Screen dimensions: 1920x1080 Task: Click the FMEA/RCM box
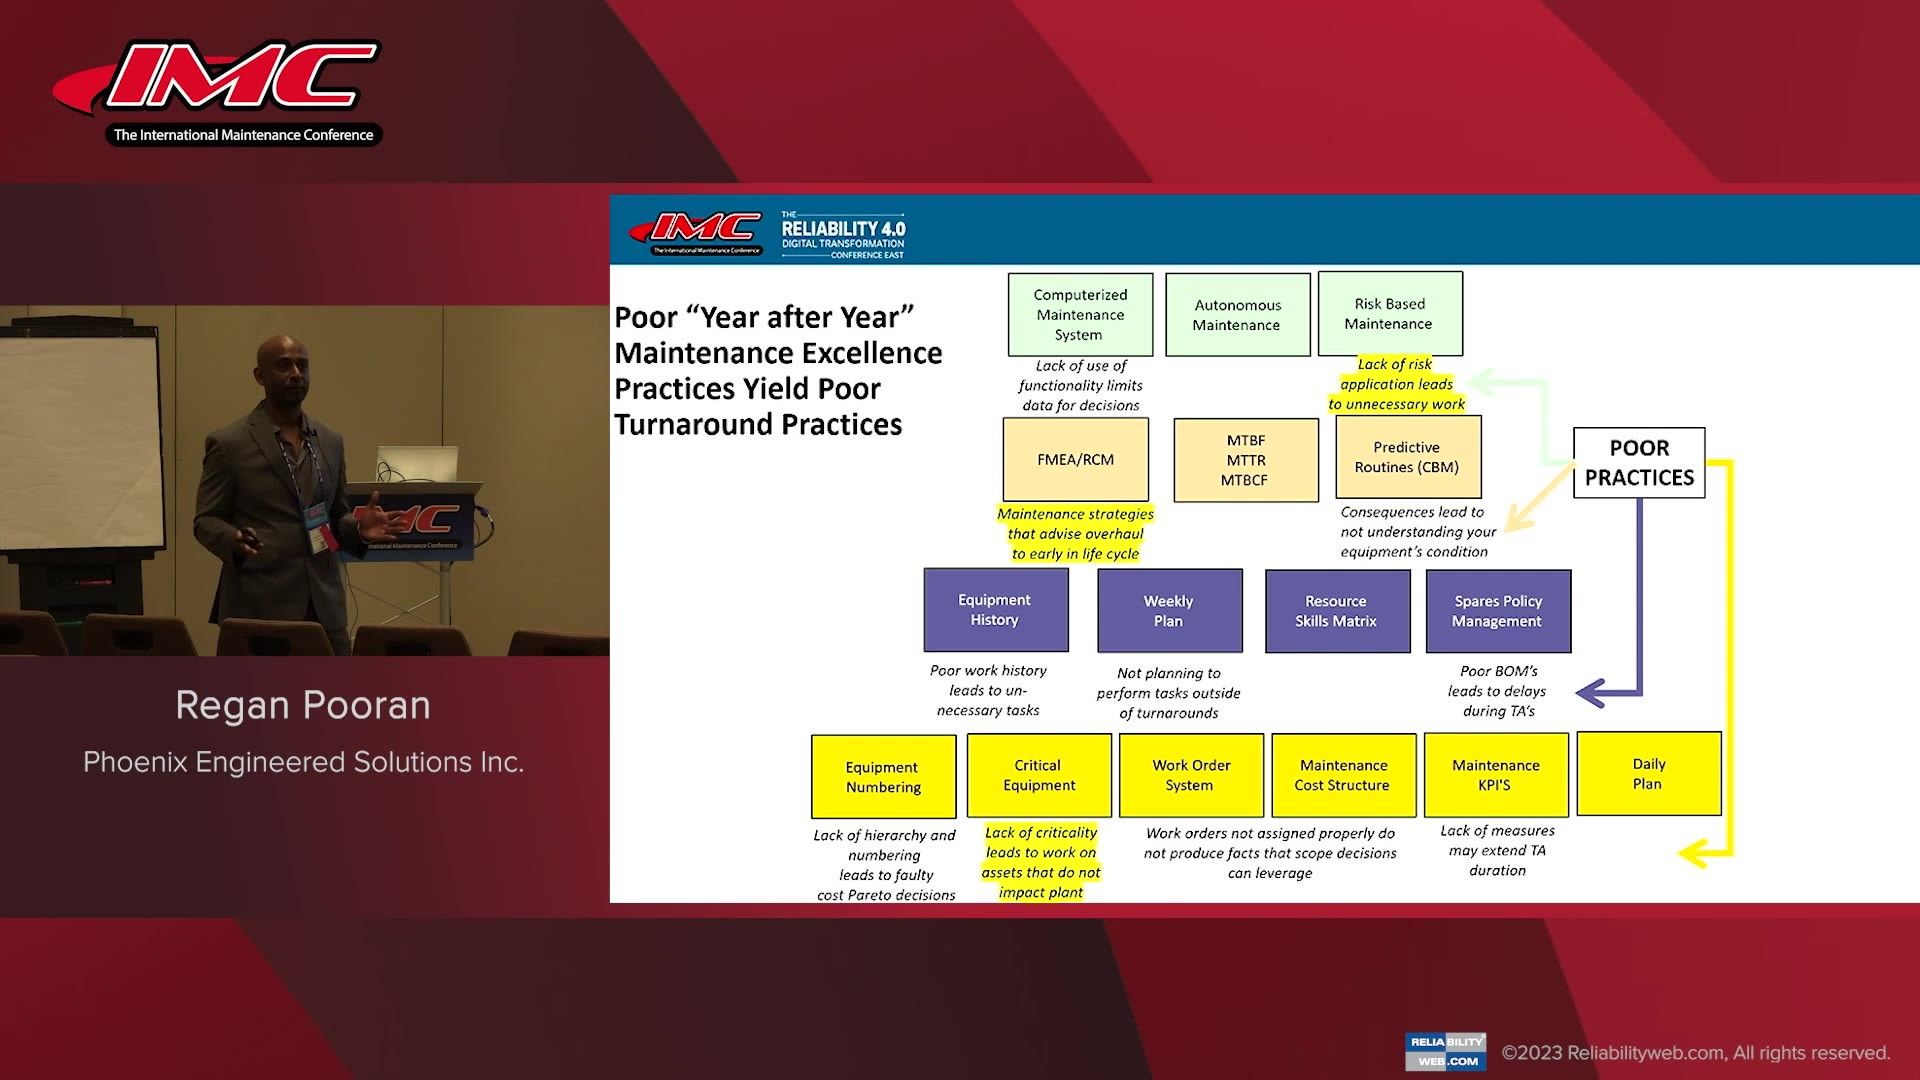tap(1074, 459)
